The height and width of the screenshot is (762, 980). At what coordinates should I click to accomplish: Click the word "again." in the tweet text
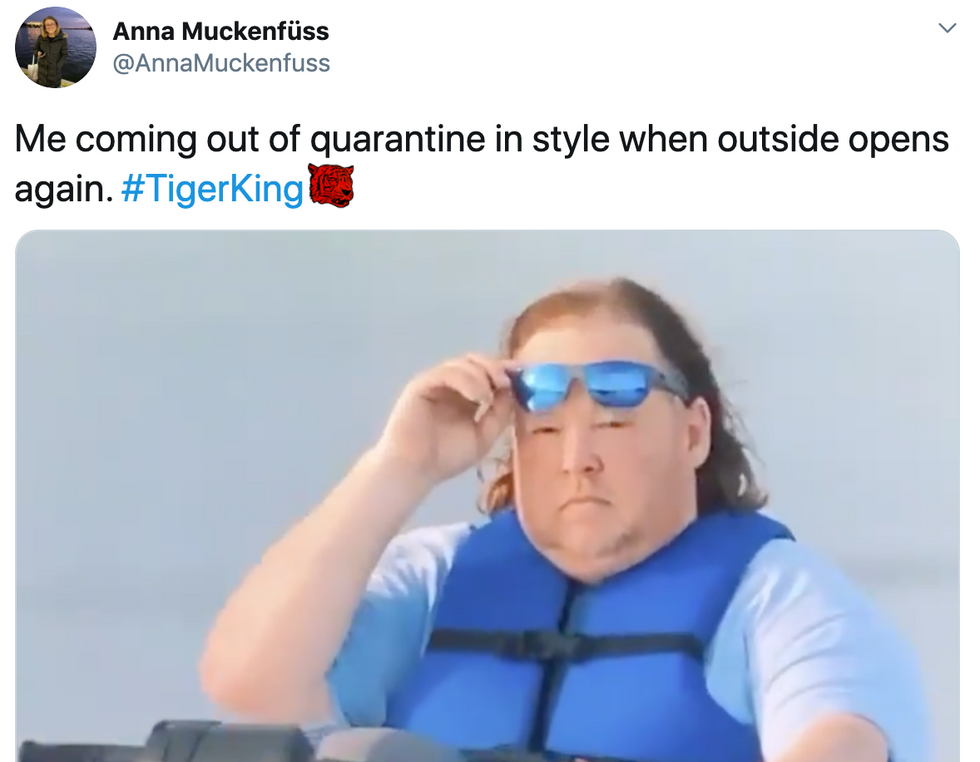coord(64,189)
